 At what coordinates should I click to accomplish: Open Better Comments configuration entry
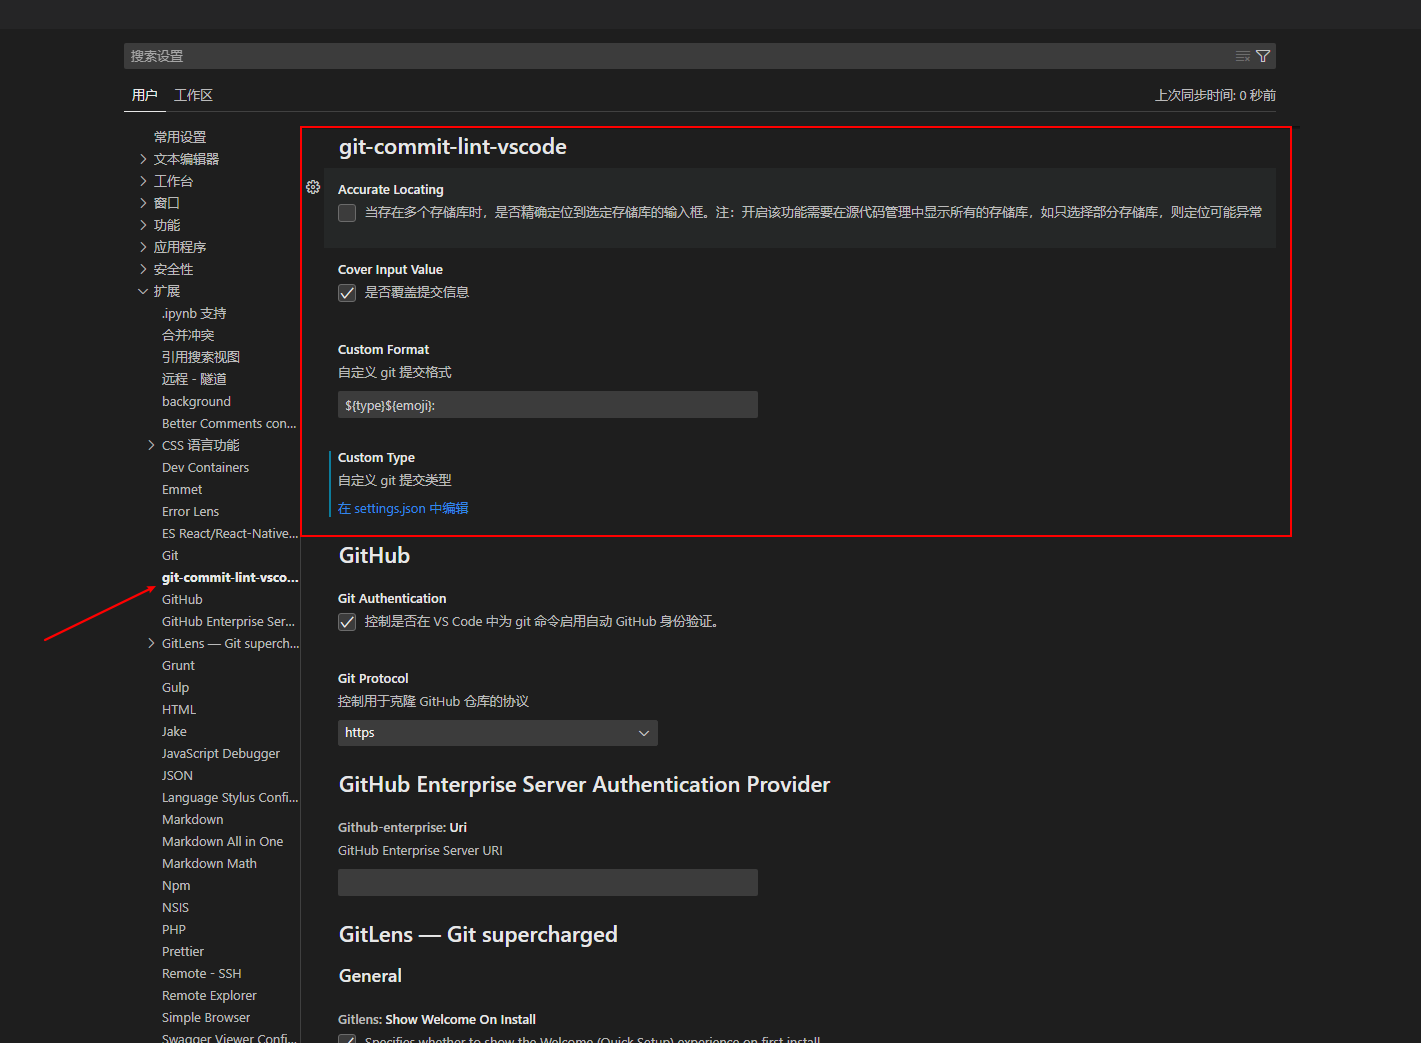[229, 423]
